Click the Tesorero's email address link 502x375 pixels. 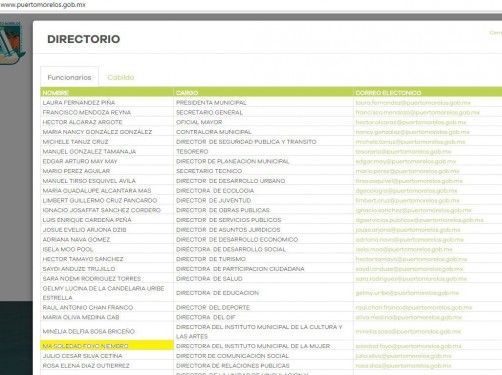point(403,152)
